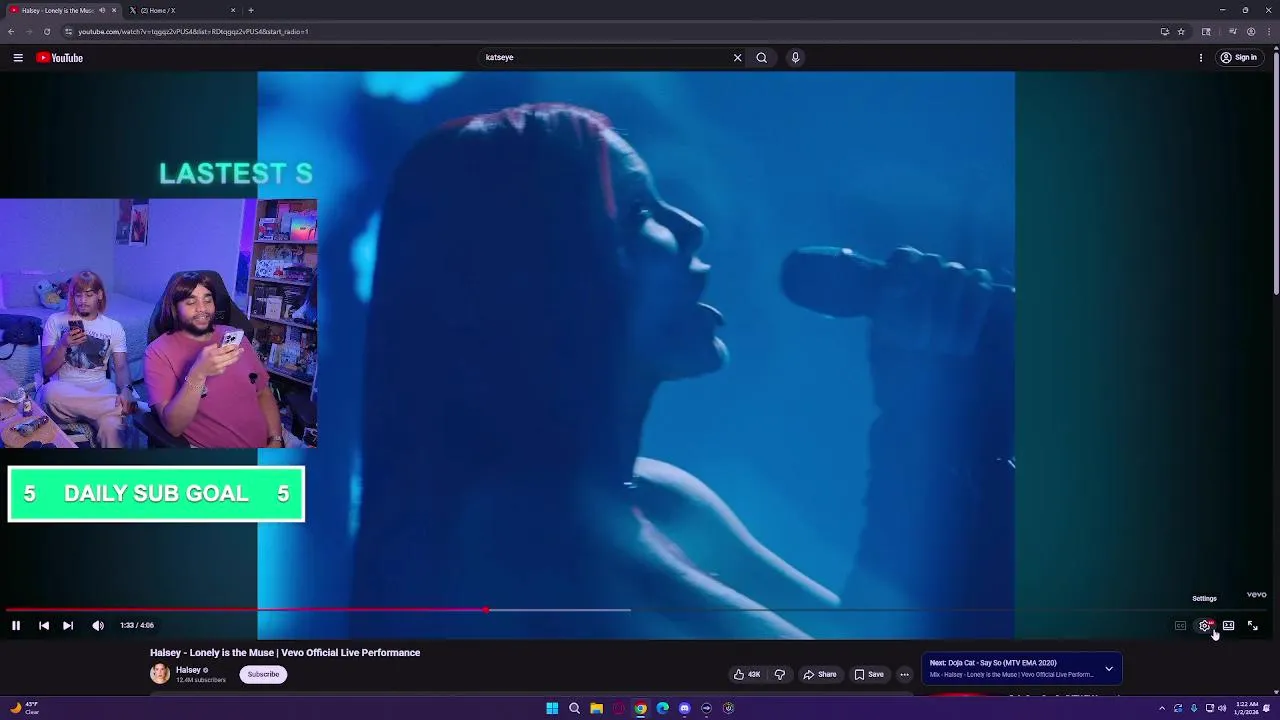Viewport: 1280px width, 720px height.
Task: Close the Home / X tab
Action: tap(233, 10)
